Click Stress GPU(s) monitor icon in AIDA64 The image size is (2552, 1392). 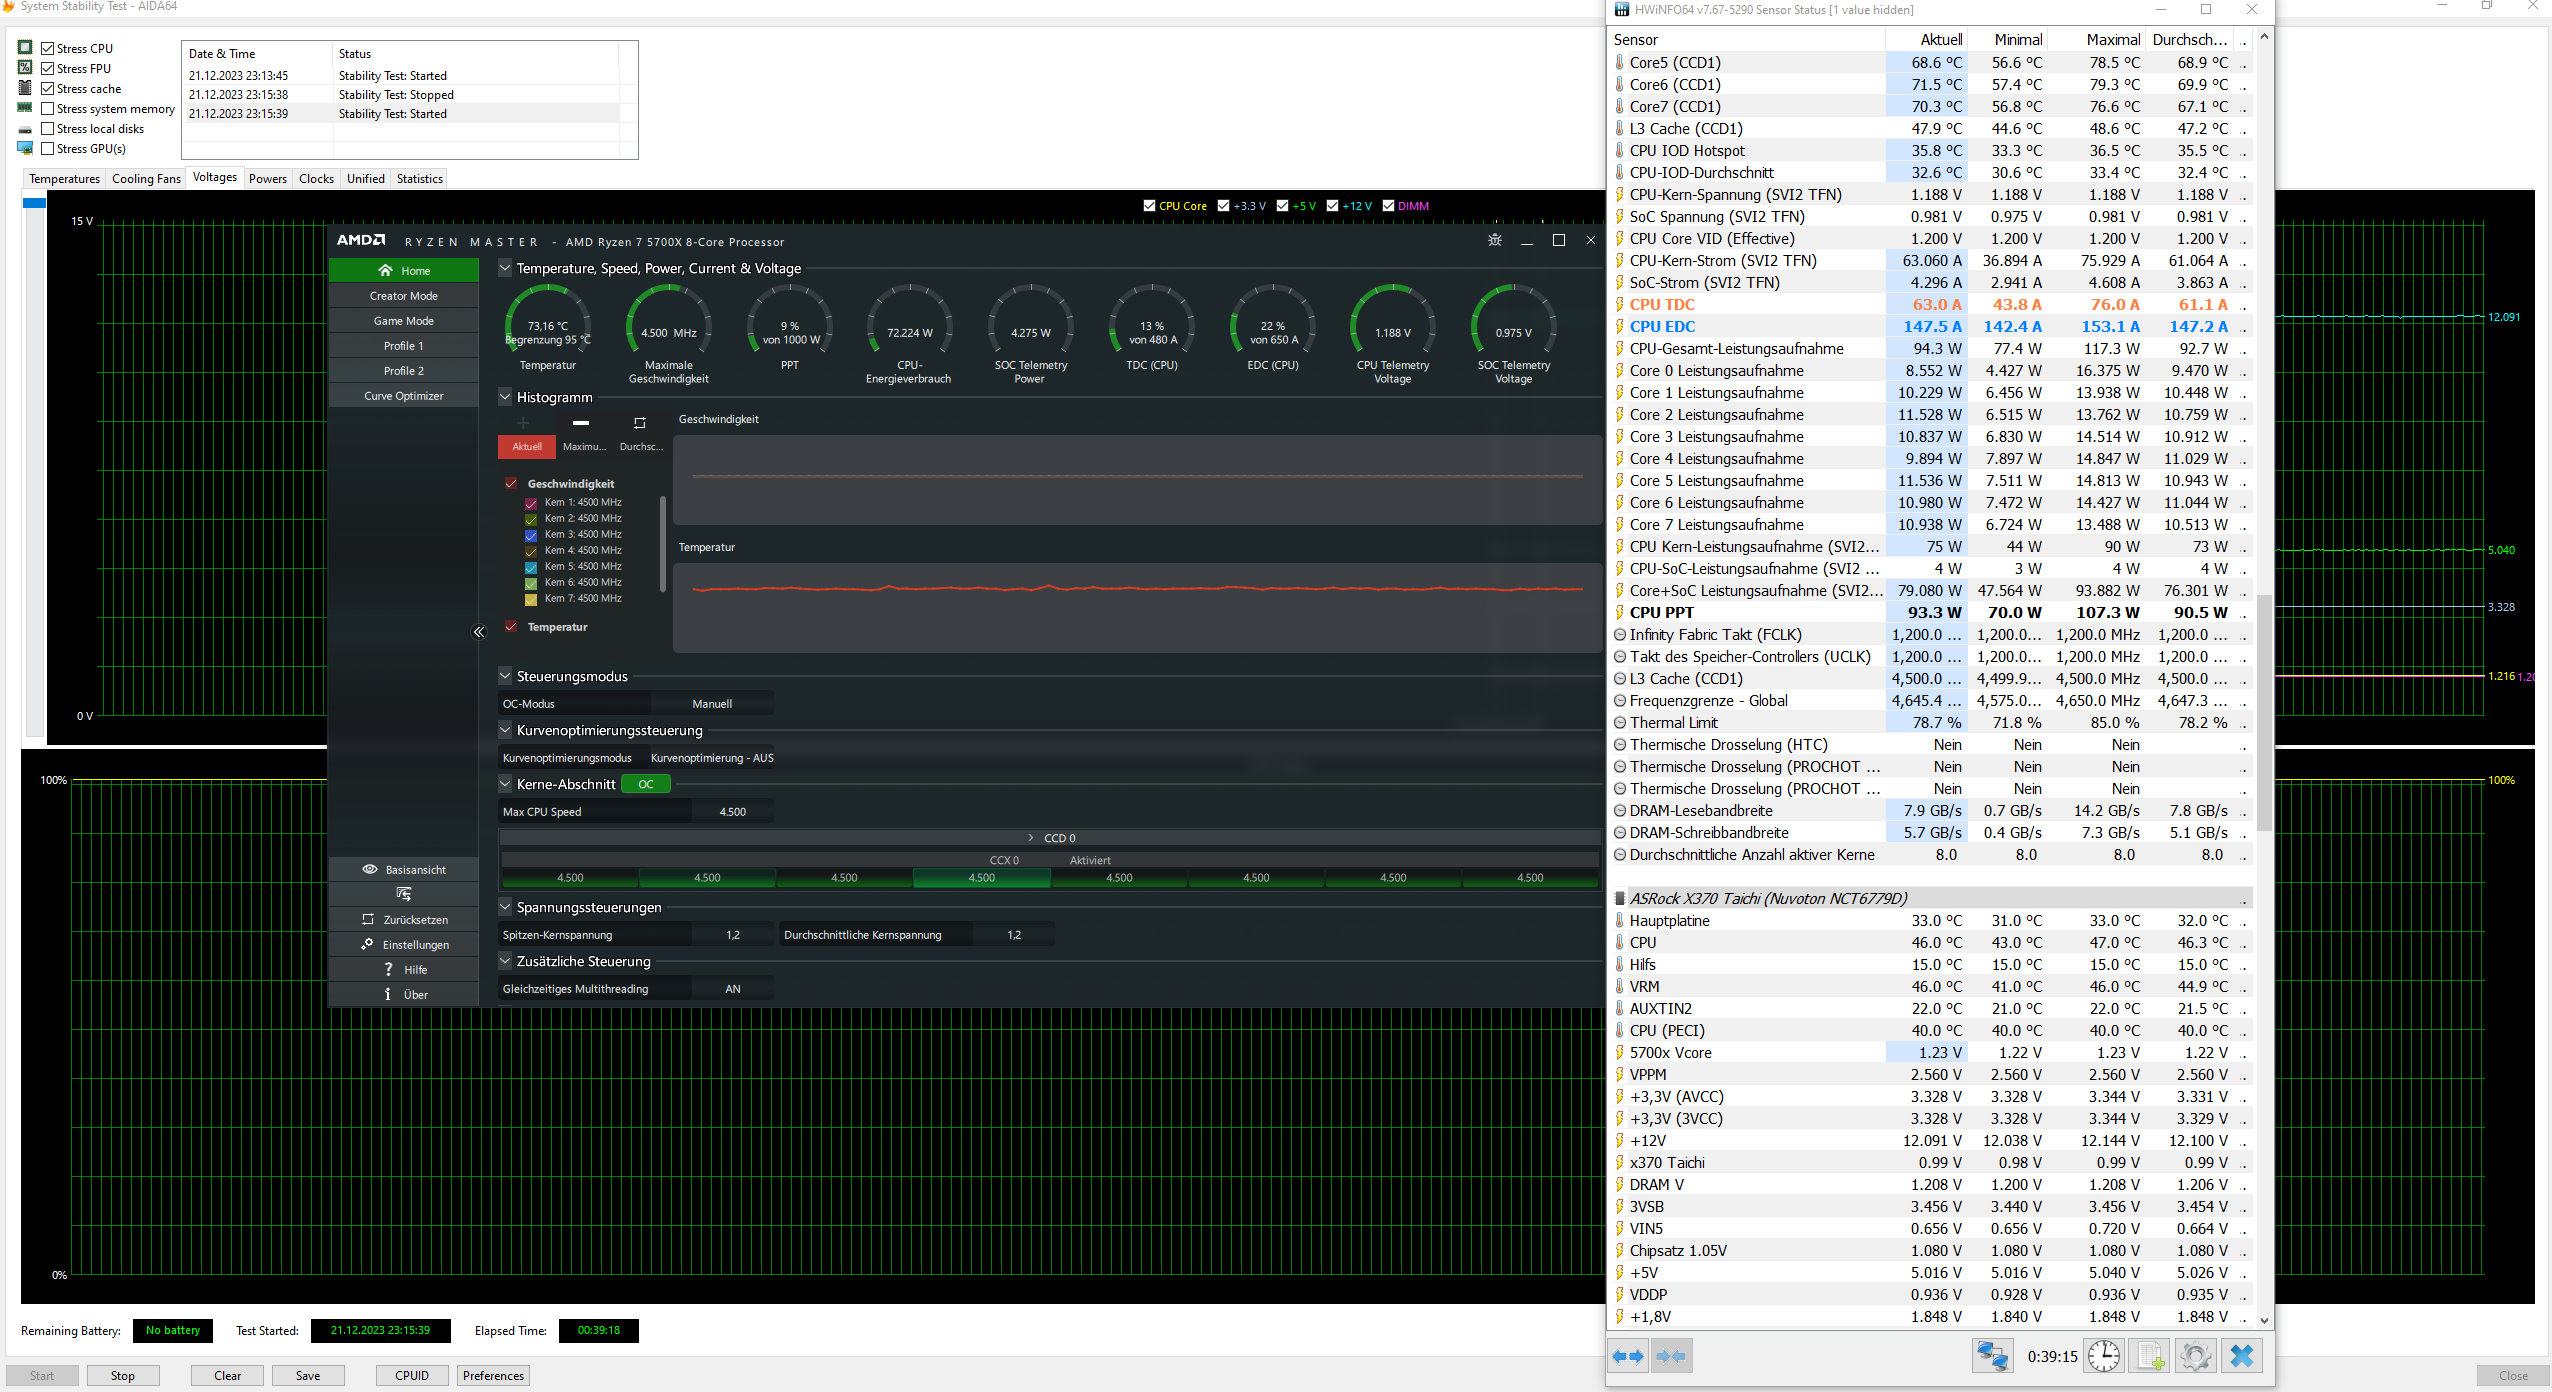(25, 148)
